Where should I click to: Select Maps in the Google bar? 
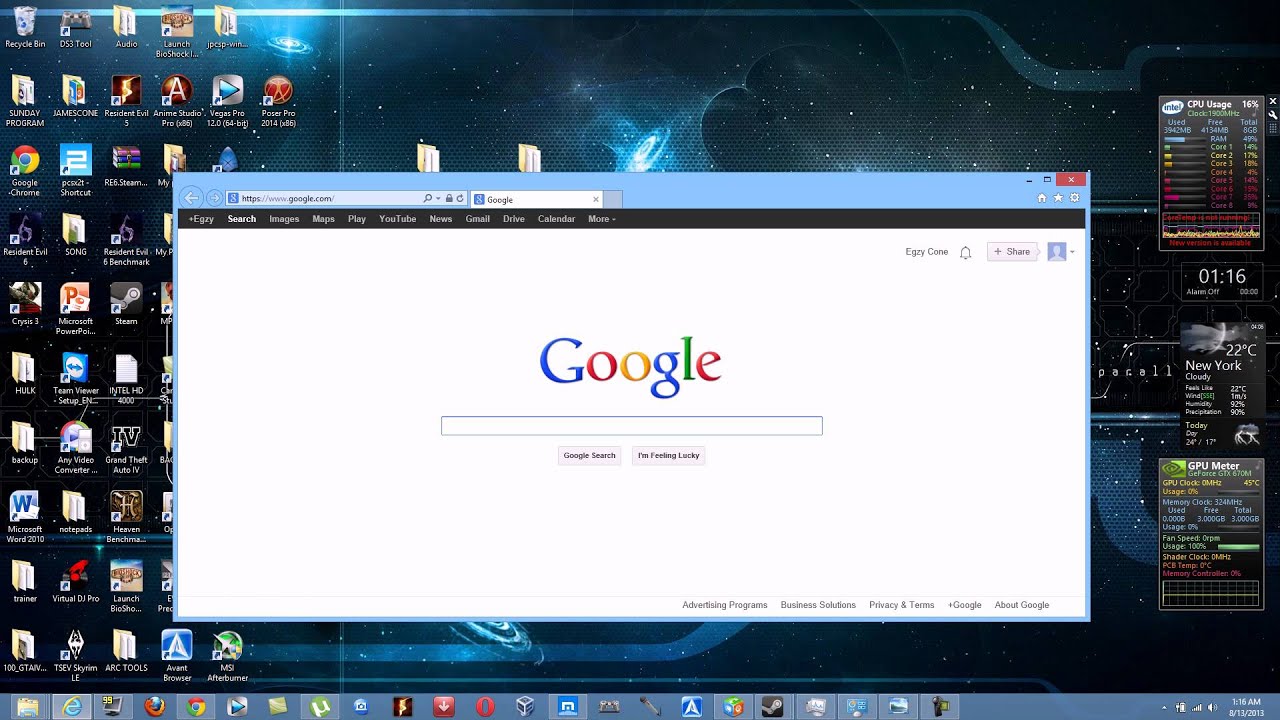[323, 219]
